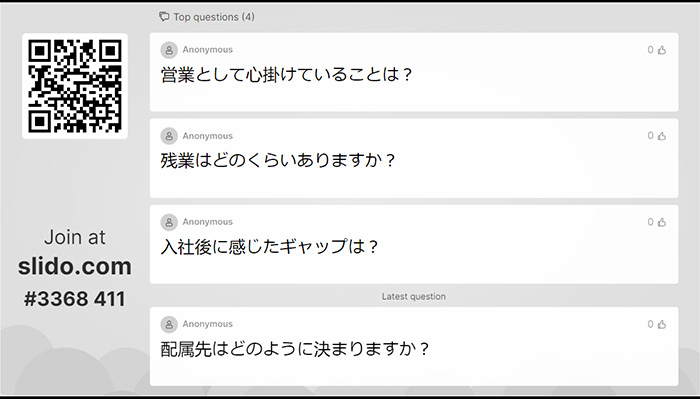
Task: Select the event code #3368 411
Action: click(x=75, y=299)
